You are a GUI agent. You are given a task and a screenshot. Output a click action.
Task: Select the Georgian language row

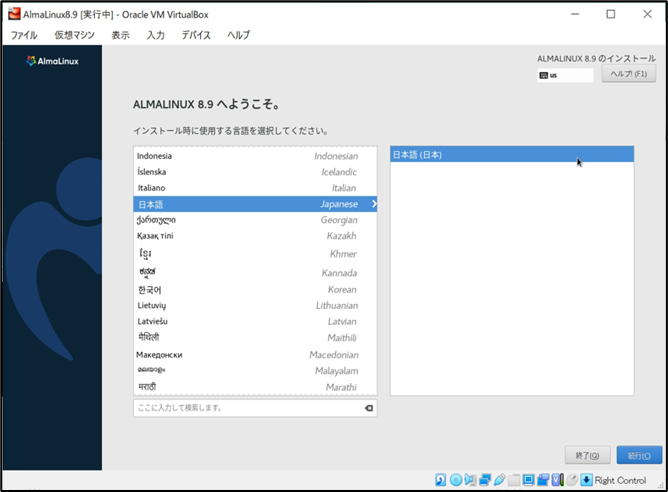tap(255, 220)
